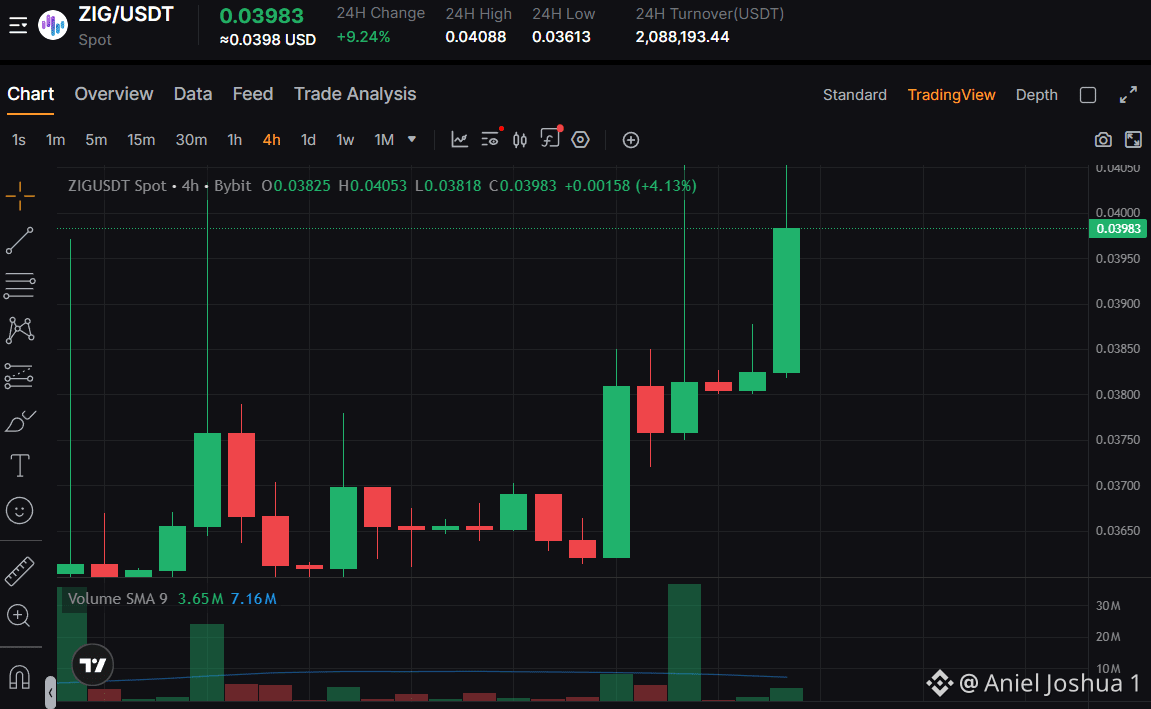
Task: Click the ZIG/USDT pair name
Action: point(126,15)
